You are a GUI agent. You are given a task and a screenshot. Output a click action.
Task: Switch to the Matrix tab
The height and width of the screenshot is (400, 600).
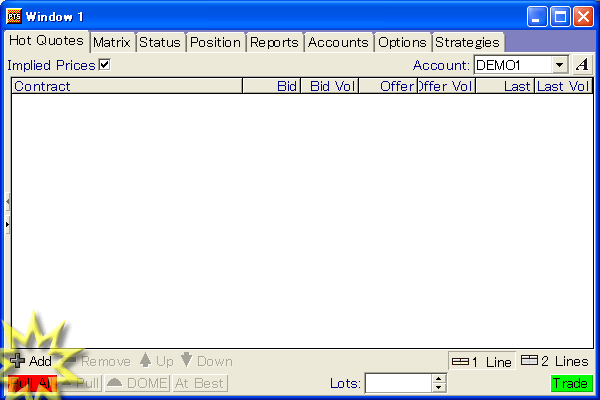[112, 42]
